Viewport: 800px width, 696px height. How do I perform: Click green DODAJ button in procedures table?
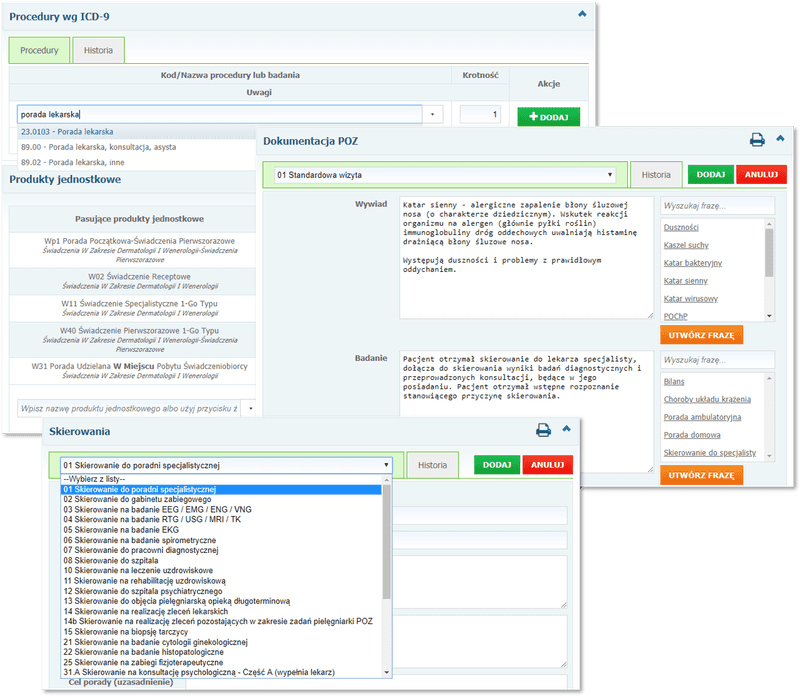tap(548, 117)
